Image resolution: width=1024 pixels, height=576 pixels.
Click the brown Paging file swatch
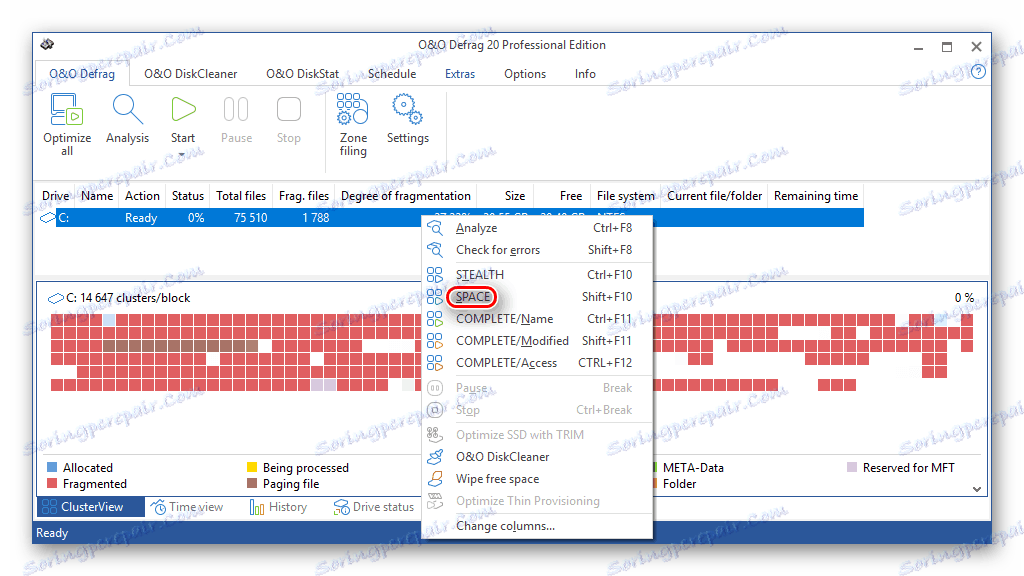pyautogui.click(x=251, y=484)
